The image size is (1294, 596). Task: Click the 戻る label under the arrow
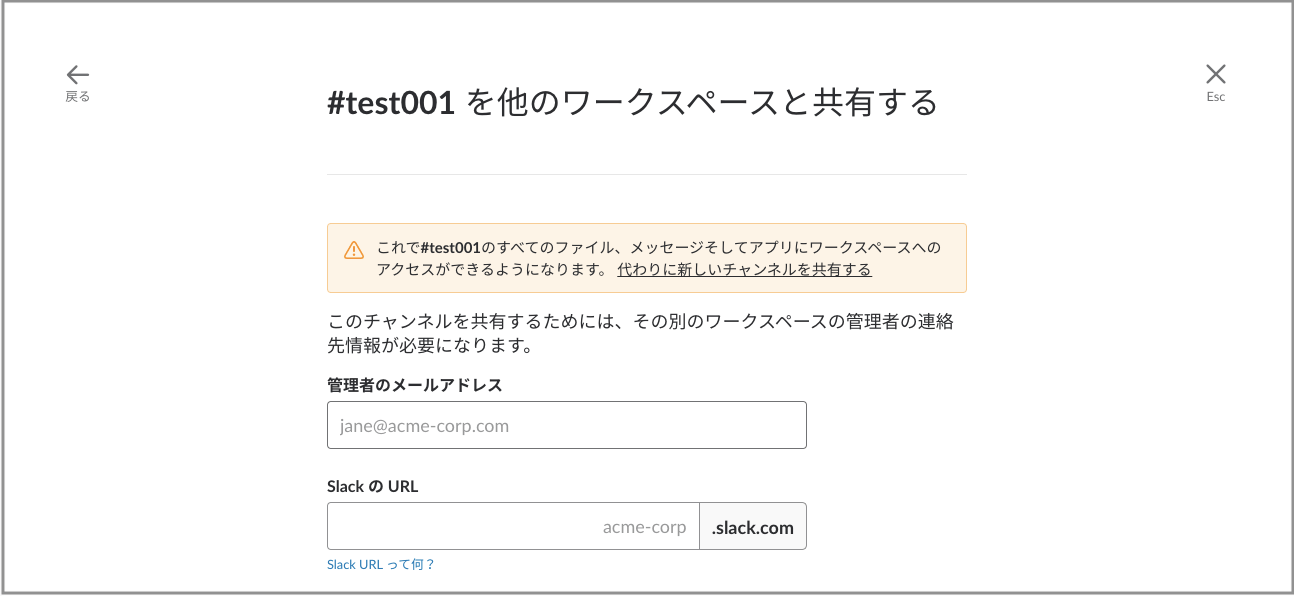(78, 97)
